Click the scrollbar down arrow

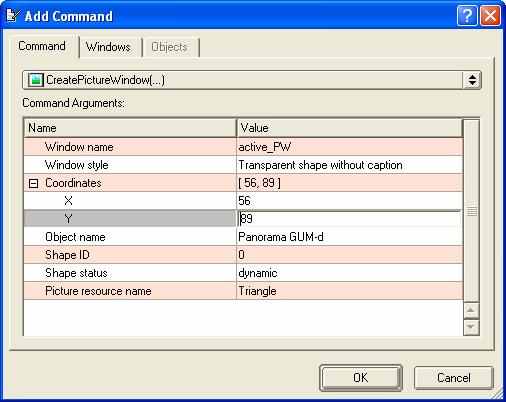click(471, 327)
